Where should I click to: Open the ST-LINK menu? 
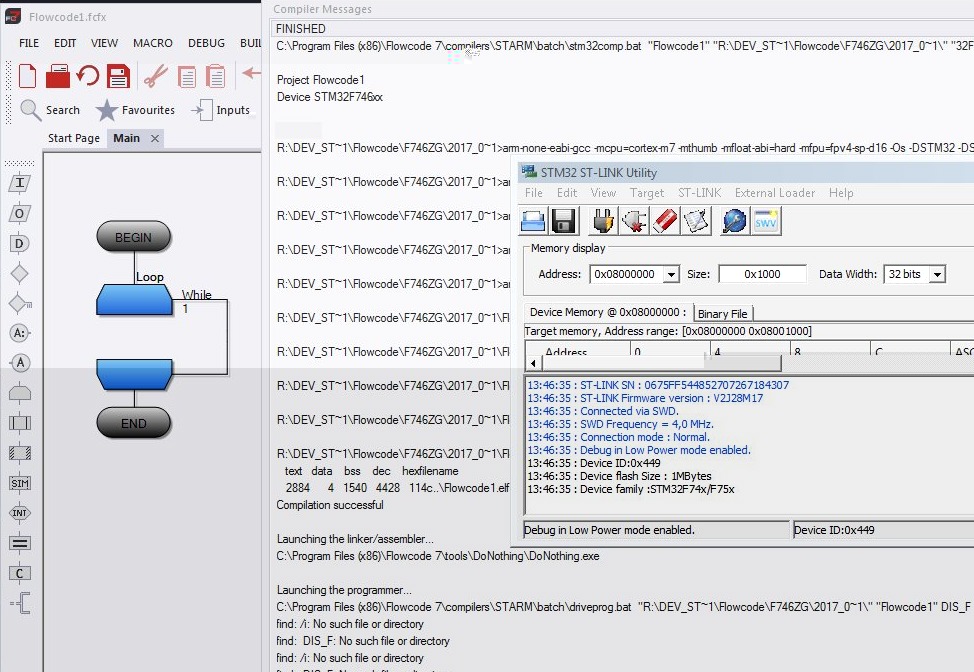699,193
